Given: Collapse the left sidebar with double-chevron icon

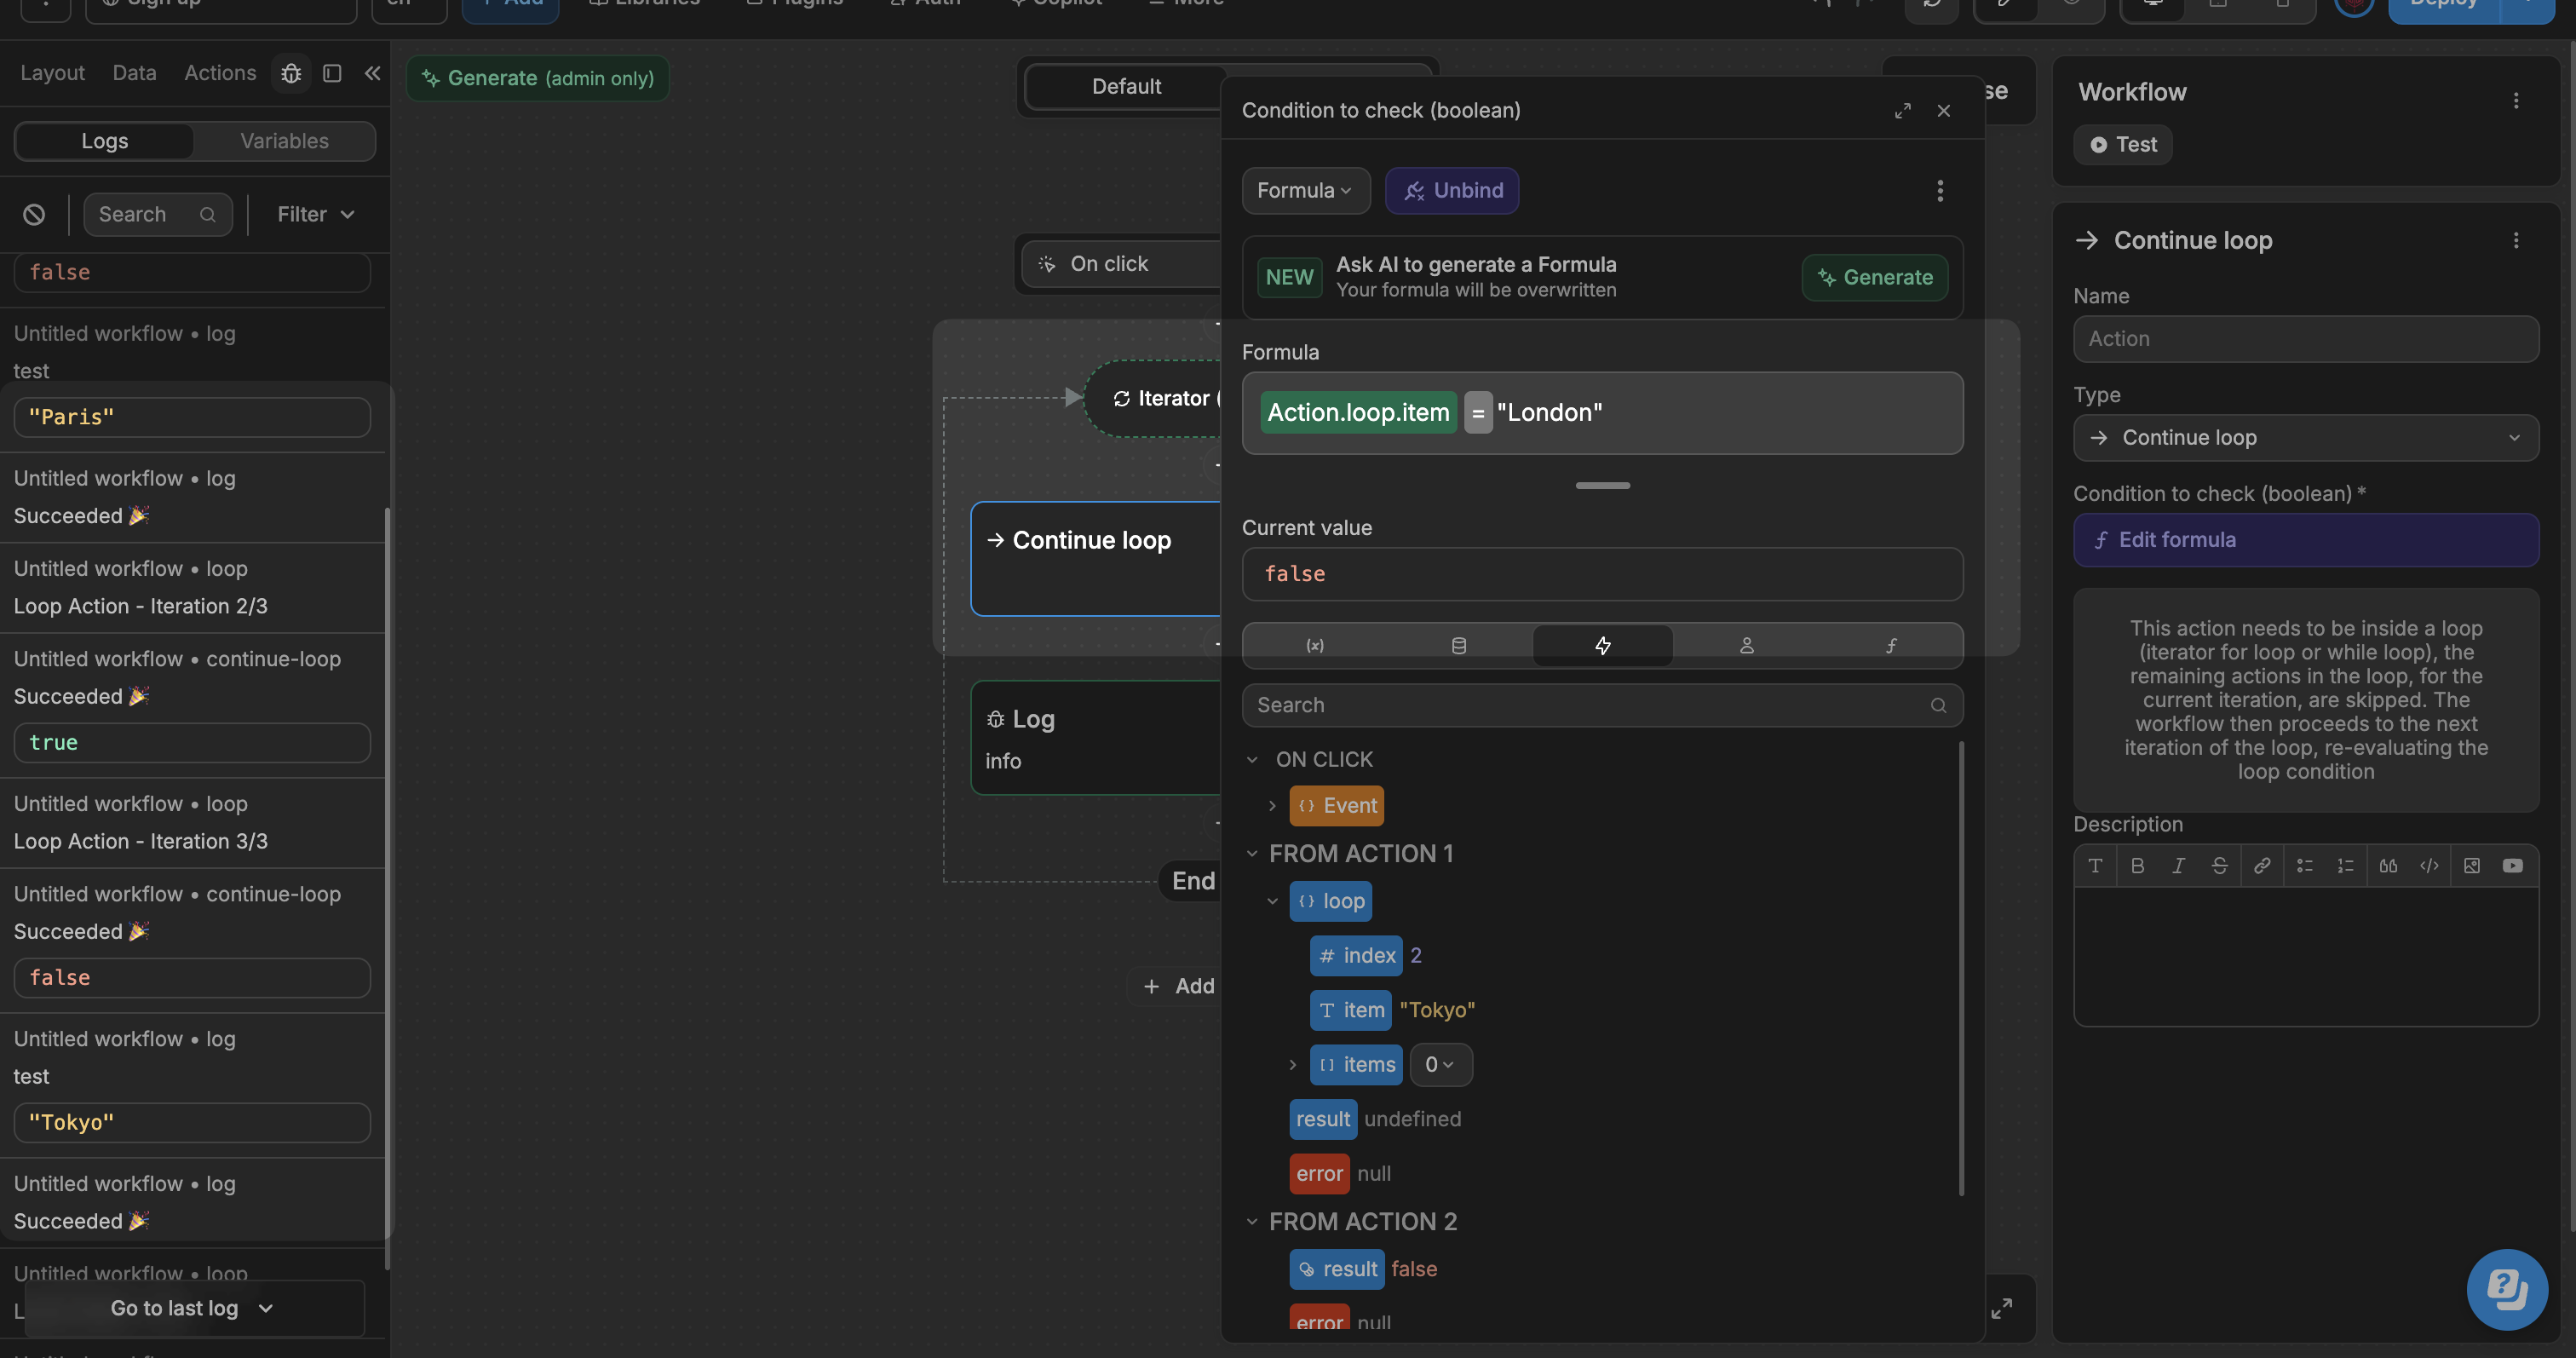Looking at the screenshot, I should click(x=372, y=73).
